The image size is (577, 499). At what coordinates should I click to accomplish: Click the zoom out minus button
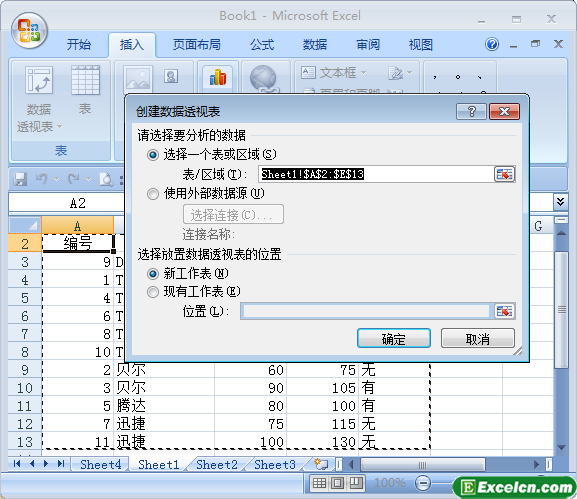click(x=423, y=482)
